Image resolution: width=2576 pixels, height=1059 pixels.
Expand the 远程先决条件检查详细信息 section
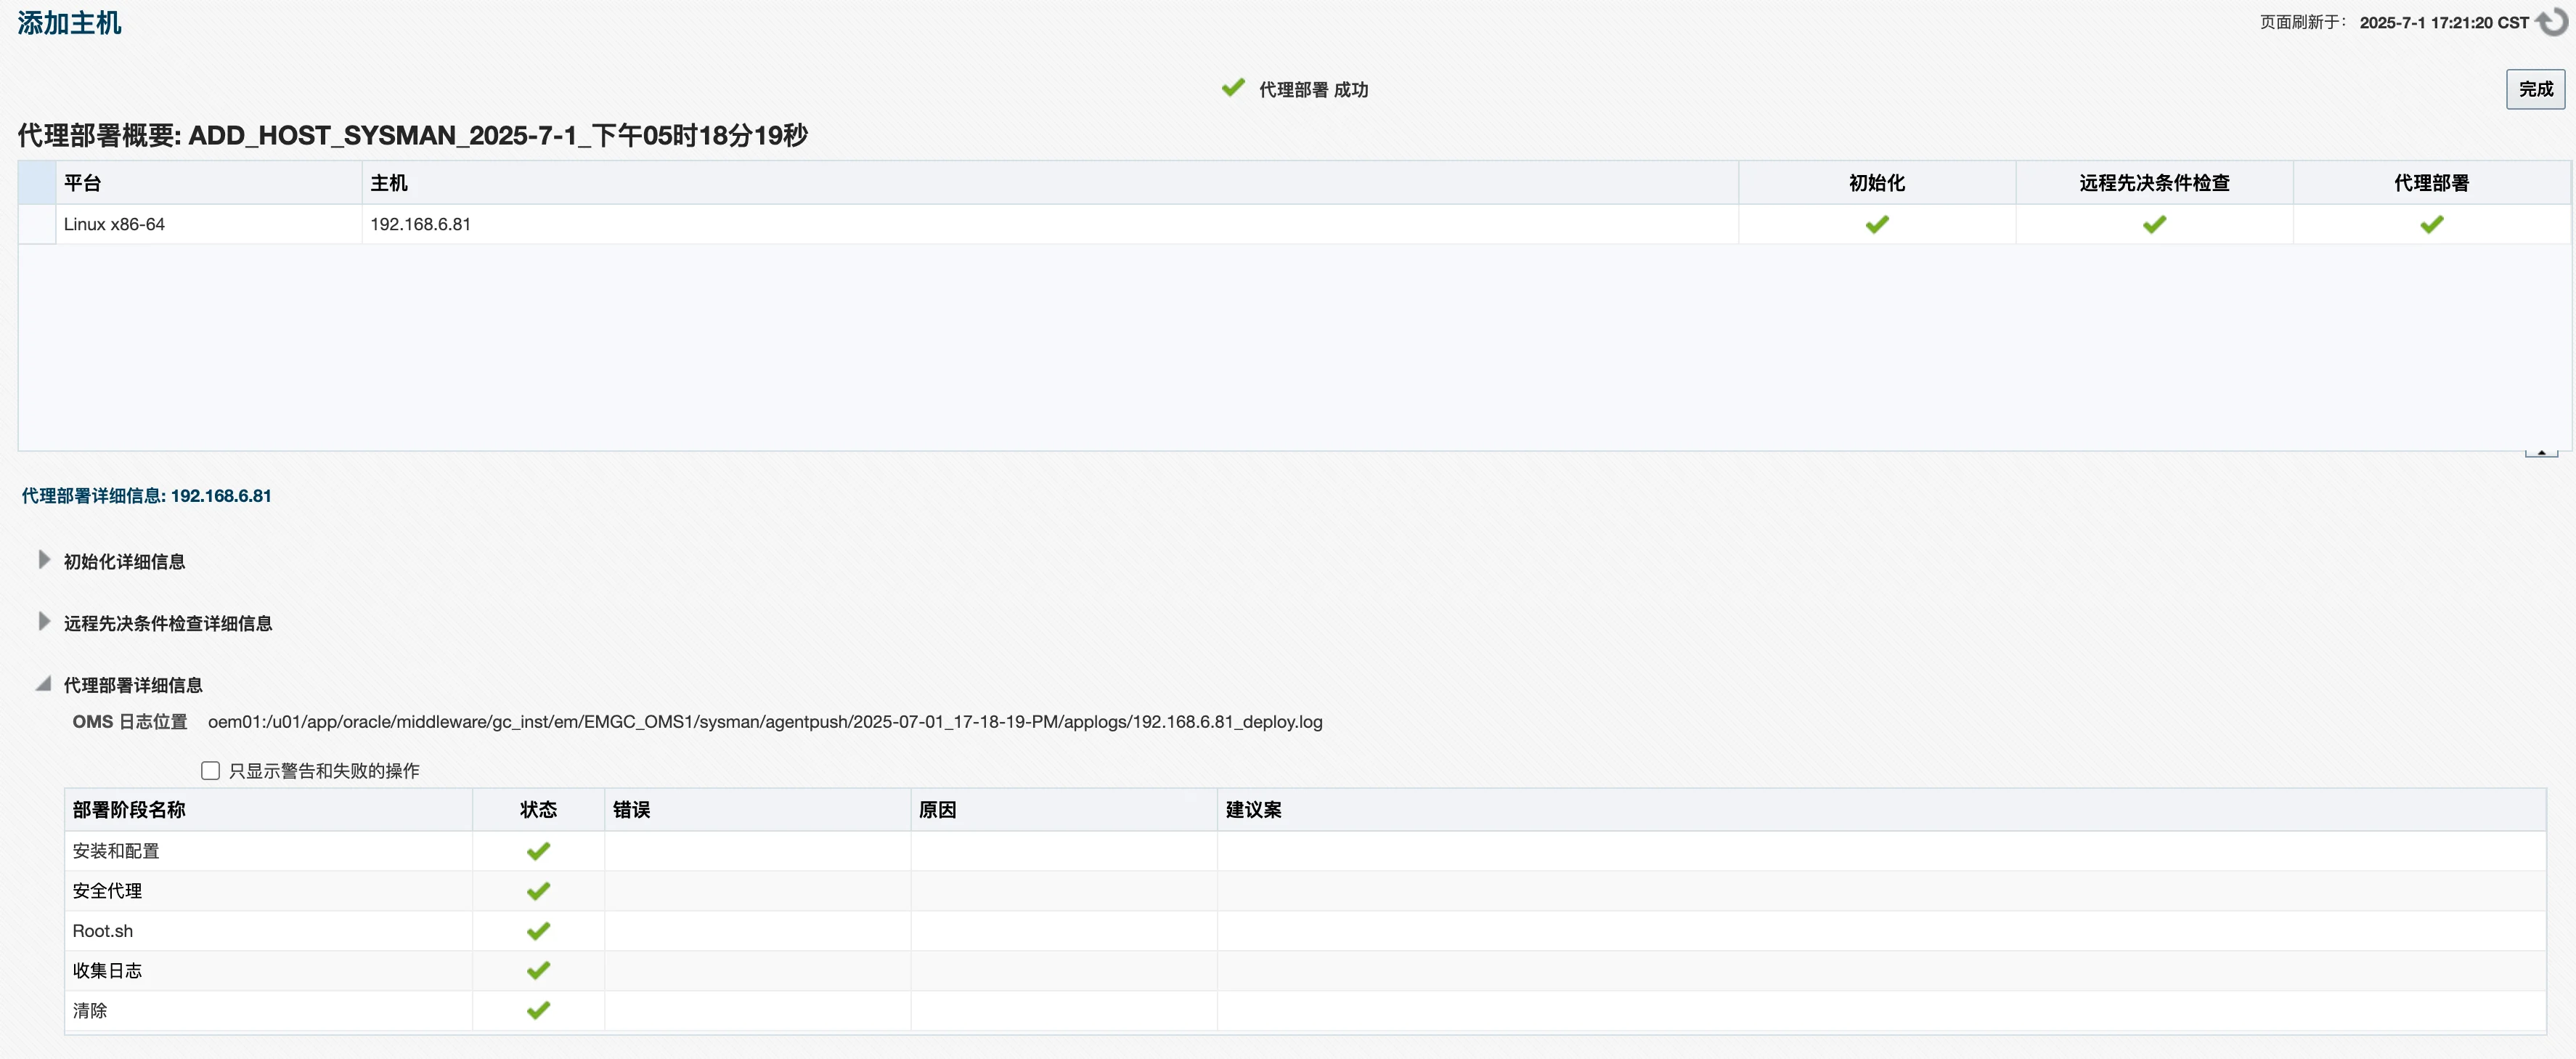44,621
